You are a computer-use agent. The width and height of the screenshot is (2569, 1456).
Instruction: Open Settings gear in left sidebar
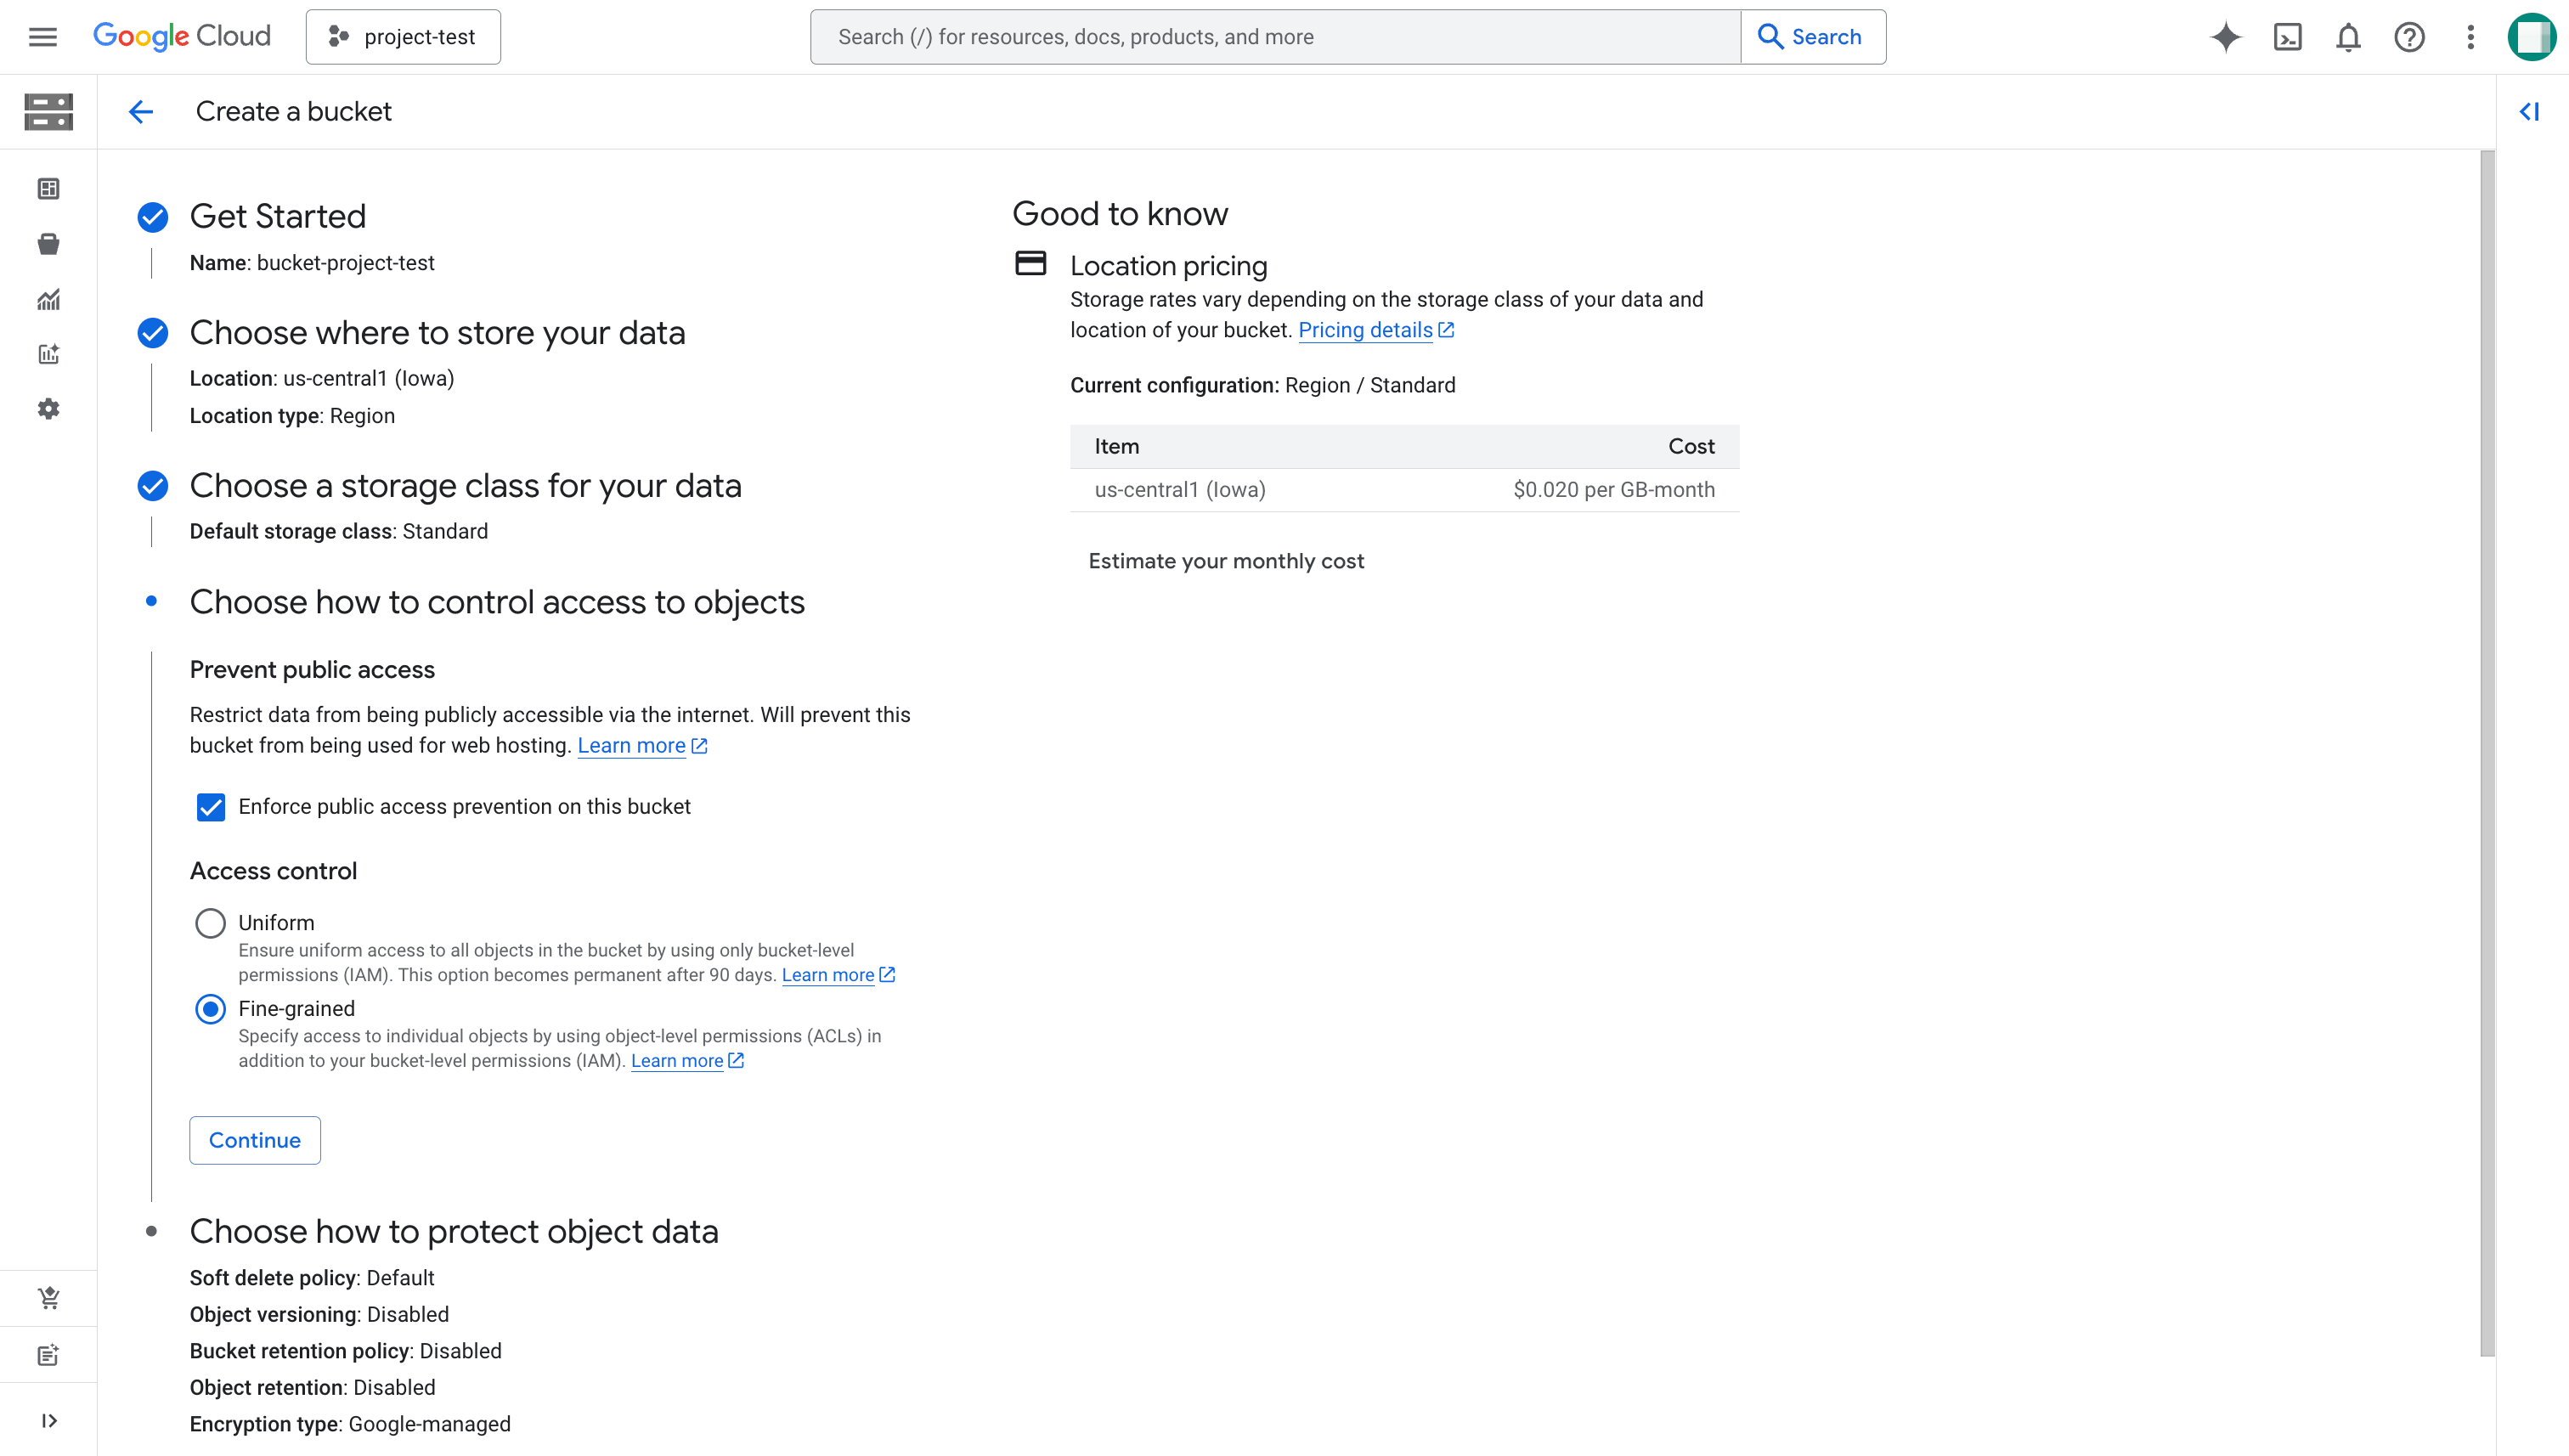(x=48, y=409)
